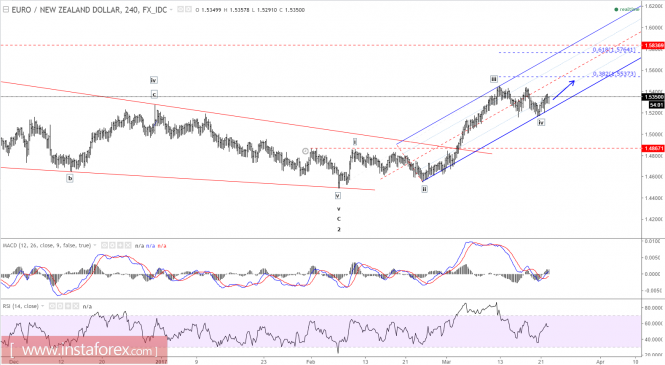
Task: Open MACD format settings icon
Action: pyautogui.click(x=112, y=245)
